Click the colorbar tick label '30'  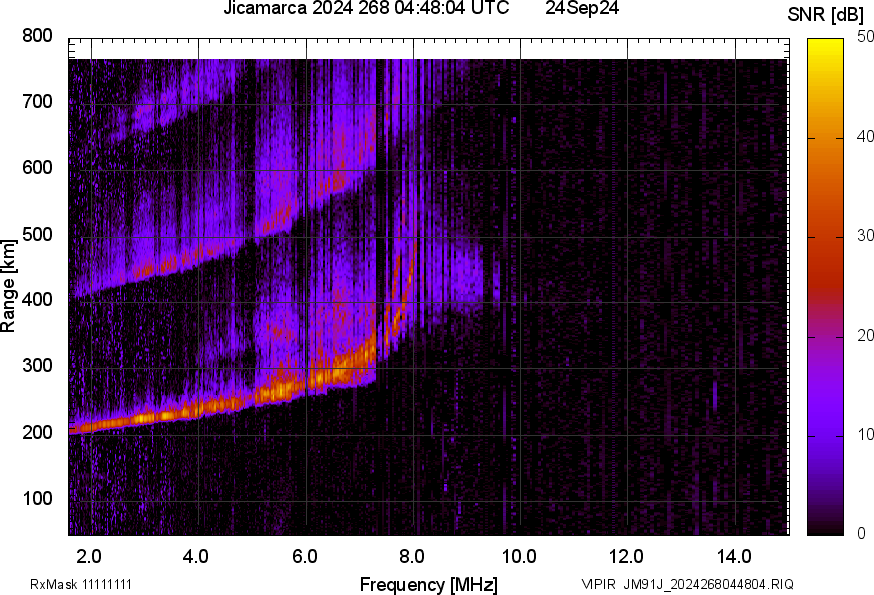tap(865, 235)
